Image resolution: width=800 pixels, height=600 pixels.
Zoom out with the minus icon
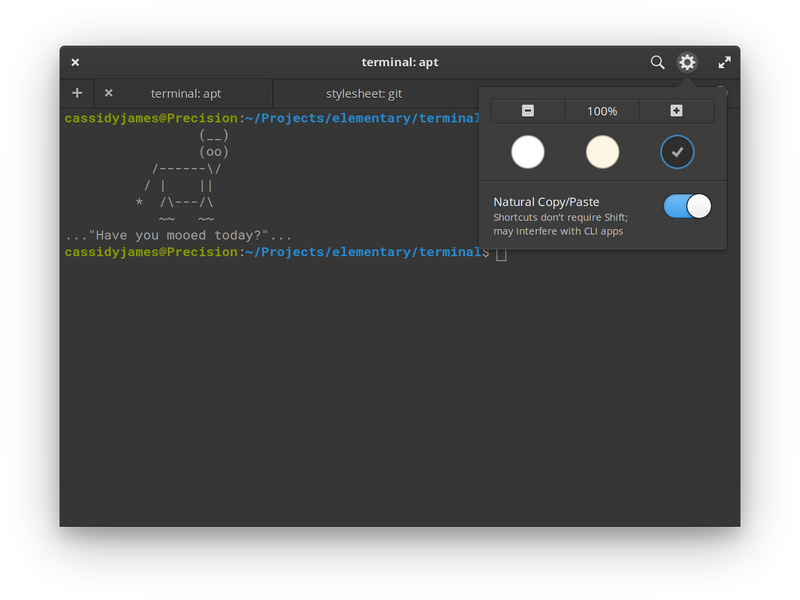pyautogui.click(x=528, y=111)
